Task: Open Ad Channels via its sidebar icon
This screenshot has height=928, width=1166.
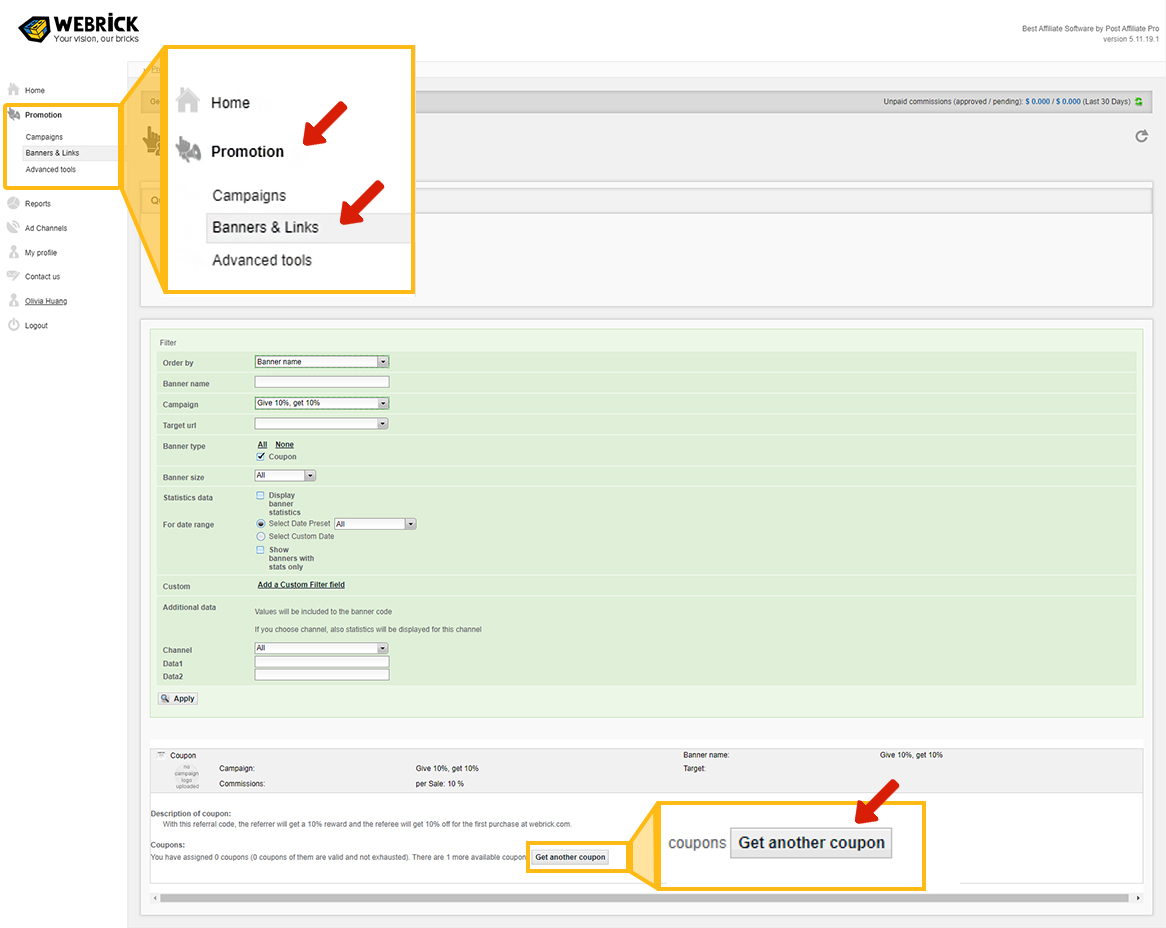Action: pyautogui.click(x=14, y=227)
